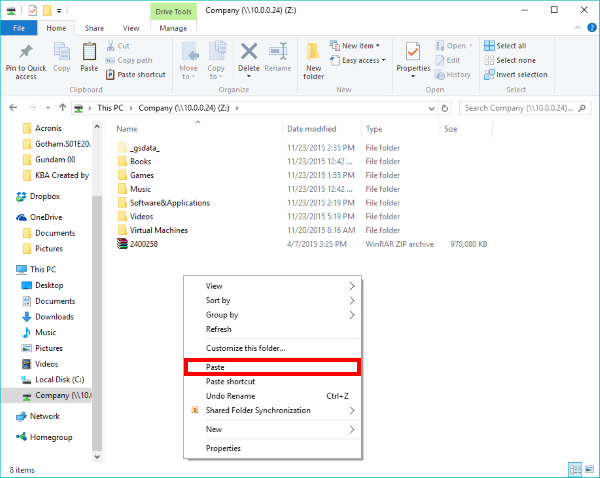
Task: Click Copy path in Clipboard group
Action: click(129, 60)
